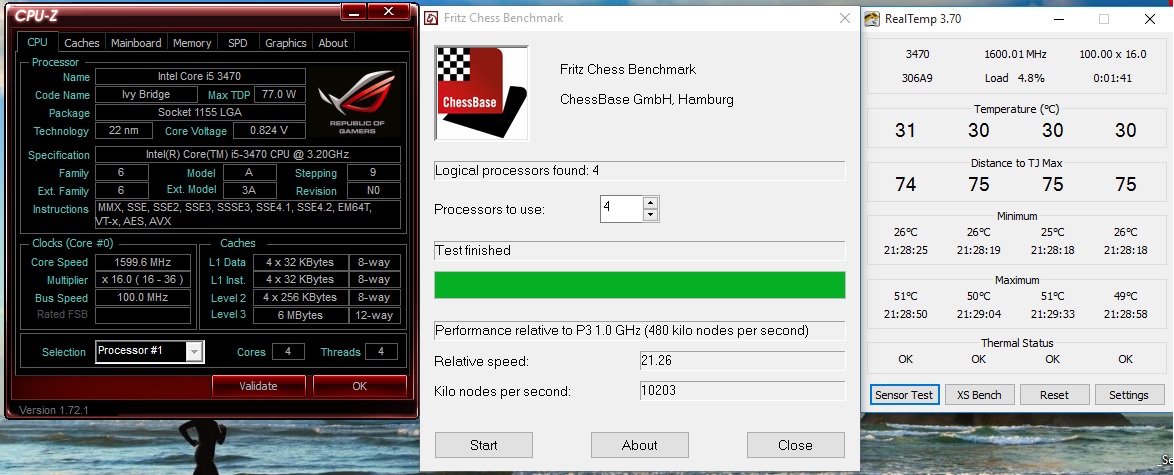Switch to the Caches tab in CPU-Z

(x=82, y=43)
